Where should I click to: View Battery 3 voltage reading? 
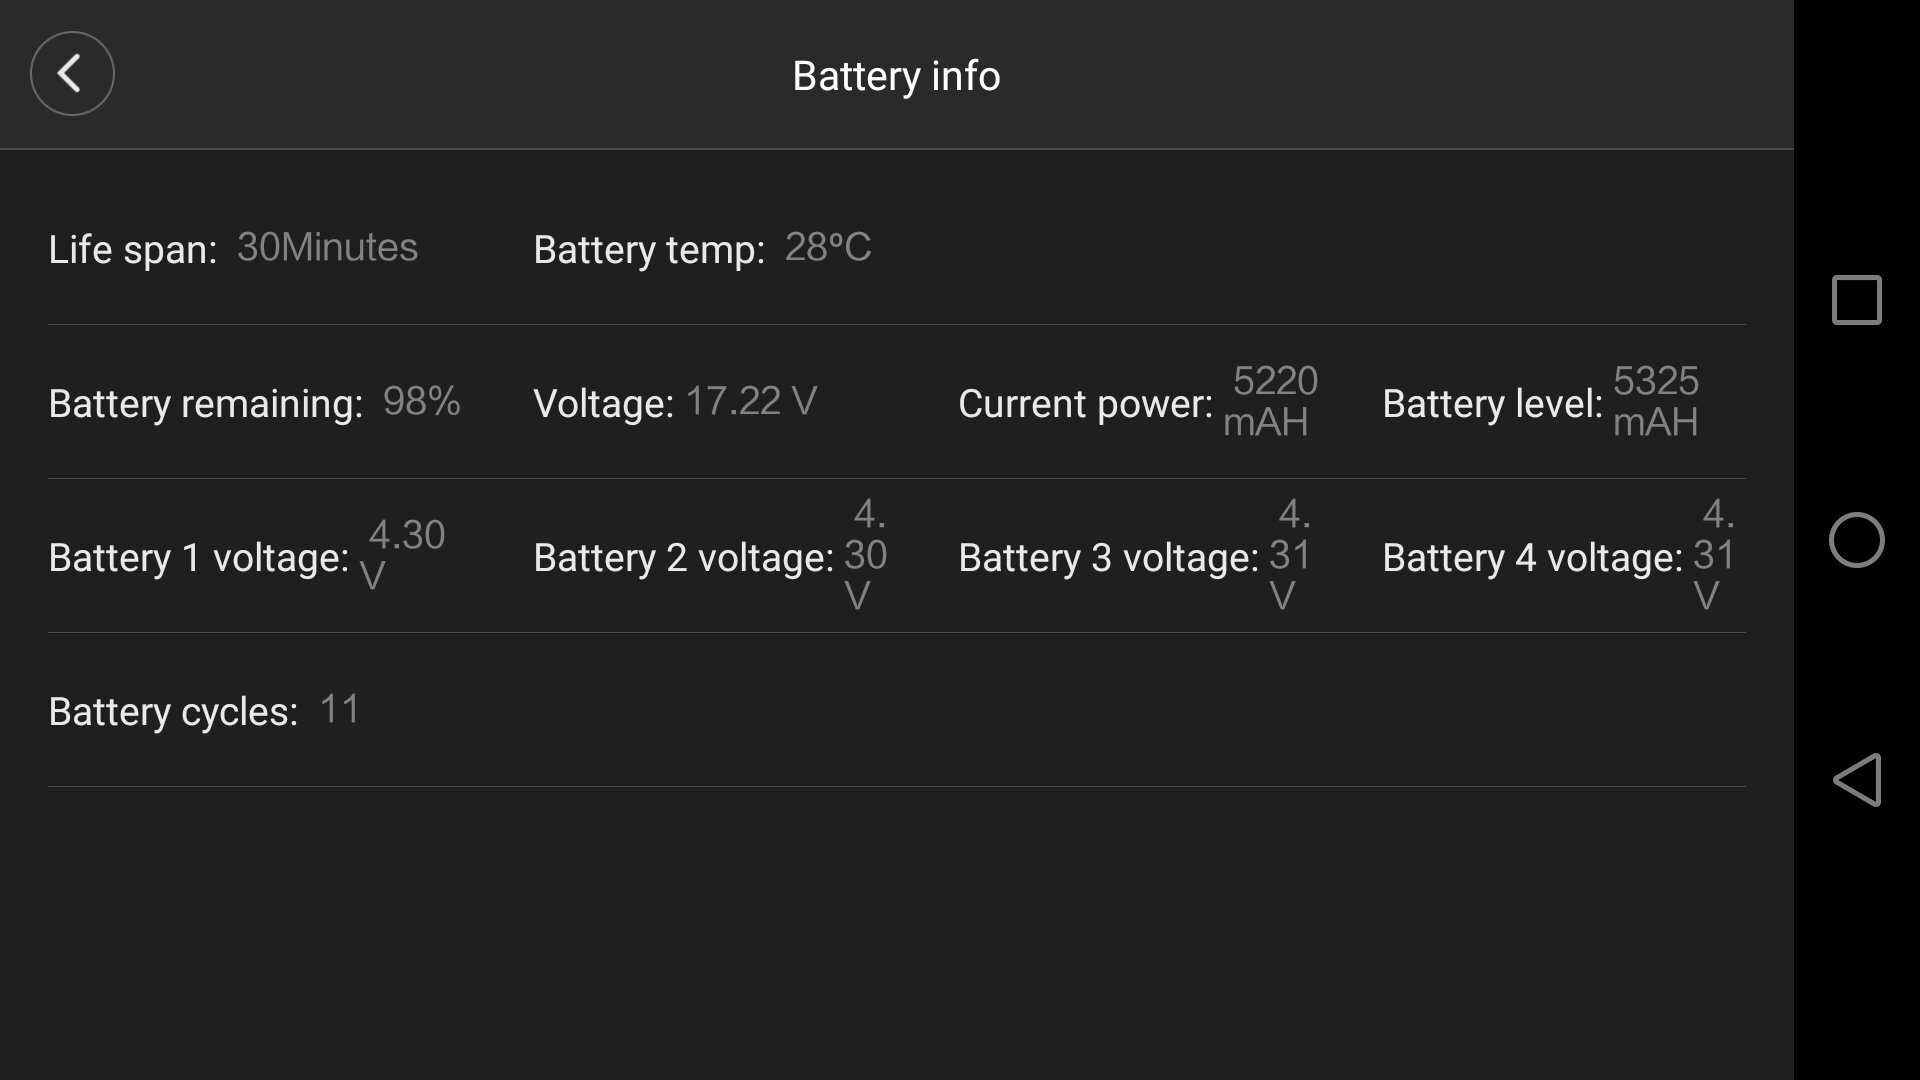point(1290,555)
